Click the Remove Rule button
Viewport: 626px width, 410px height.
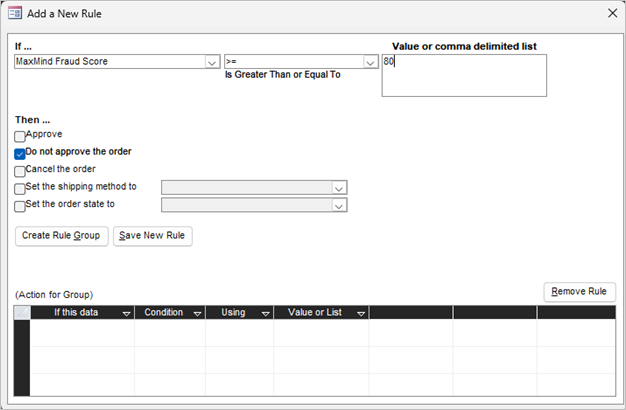[579, 292]
